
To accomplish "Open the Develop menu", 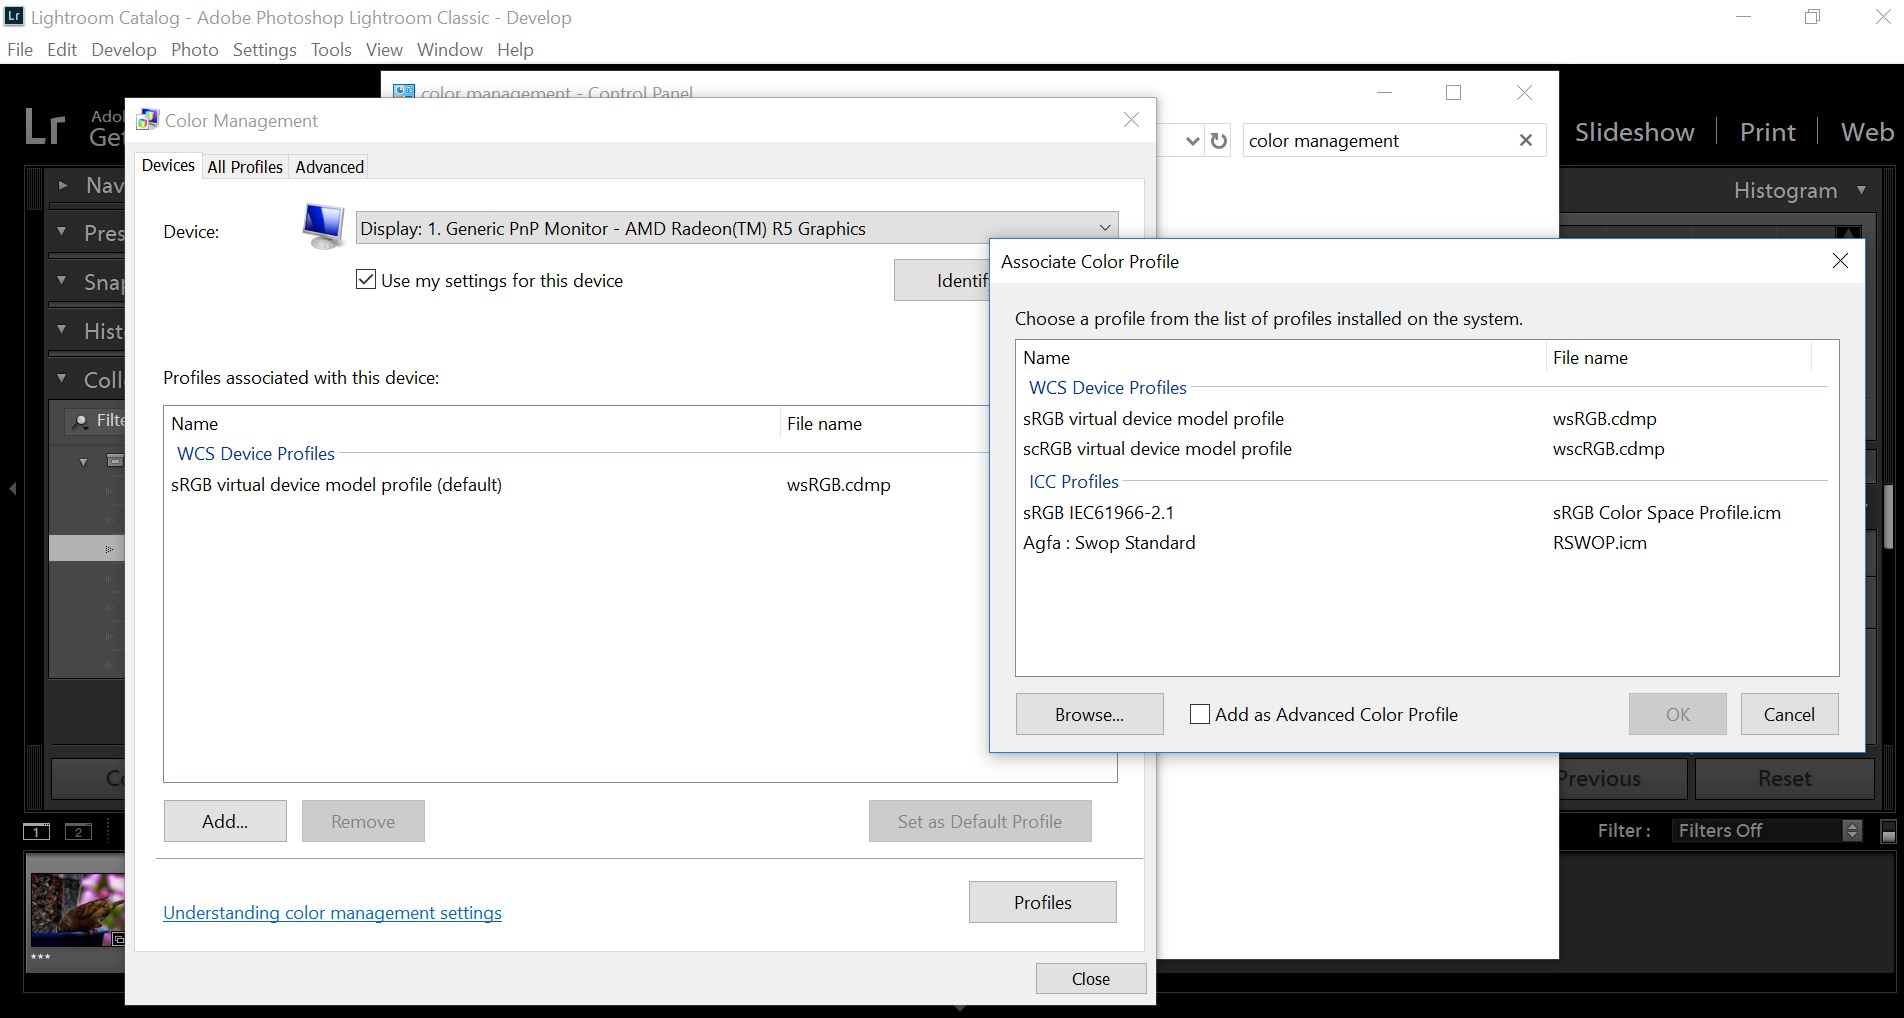I will pos(124,49).
